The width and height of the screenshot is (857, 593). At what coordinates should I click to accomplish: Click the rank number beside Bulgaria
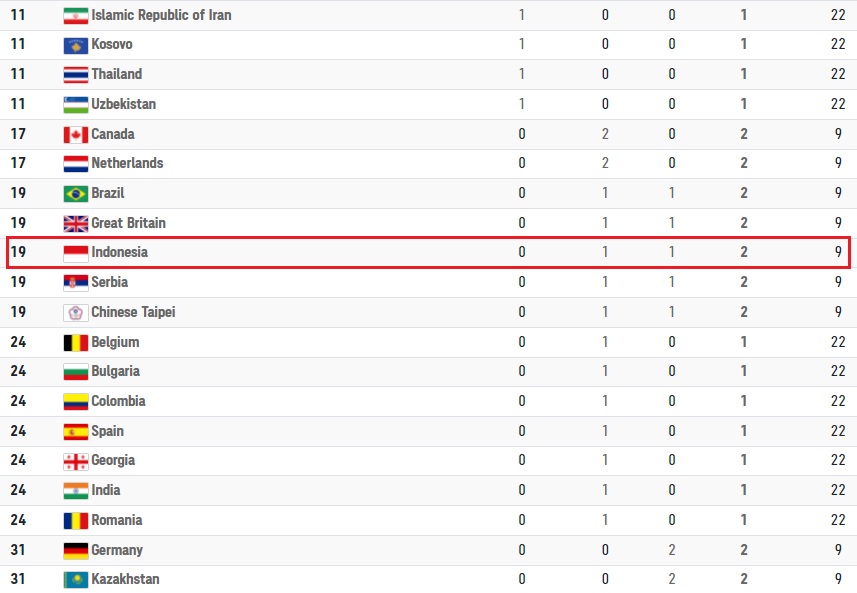click(x=18, y=371)
